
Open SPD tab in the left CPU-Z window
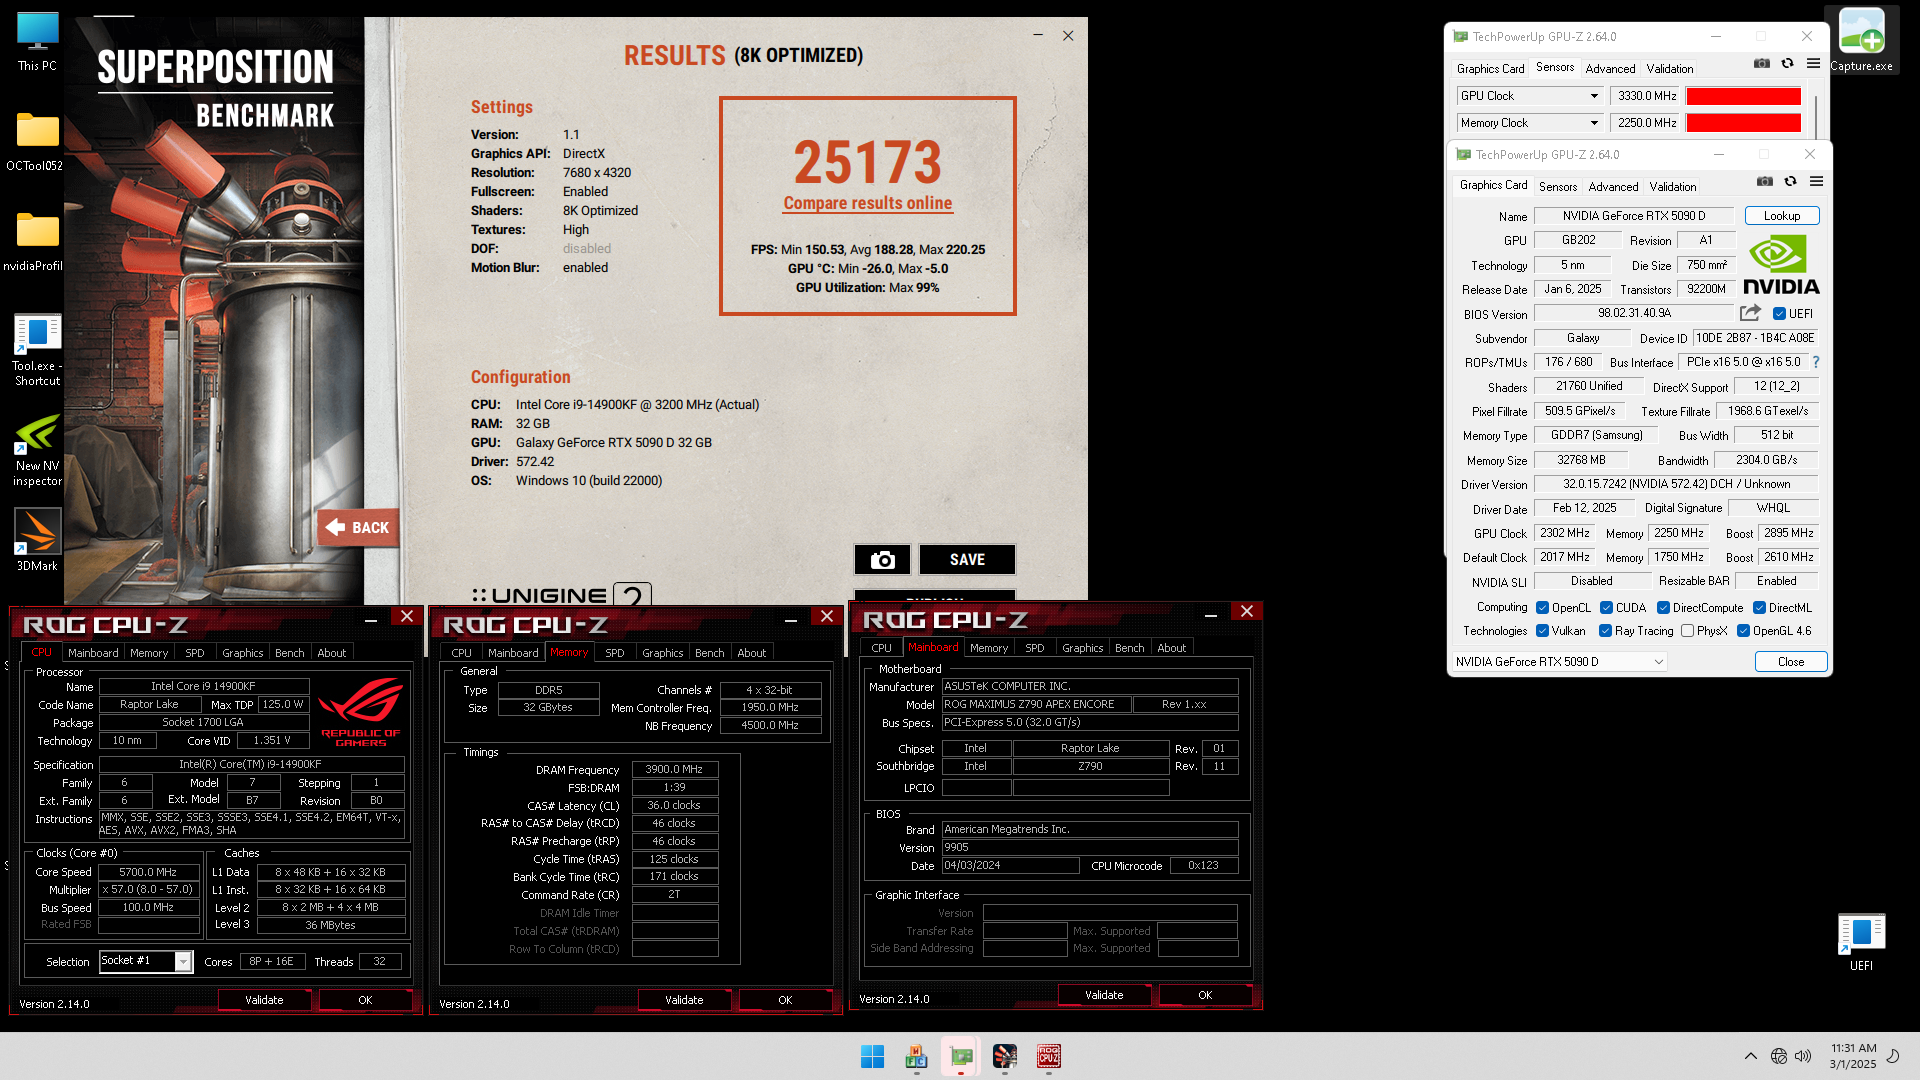point(194,653)
